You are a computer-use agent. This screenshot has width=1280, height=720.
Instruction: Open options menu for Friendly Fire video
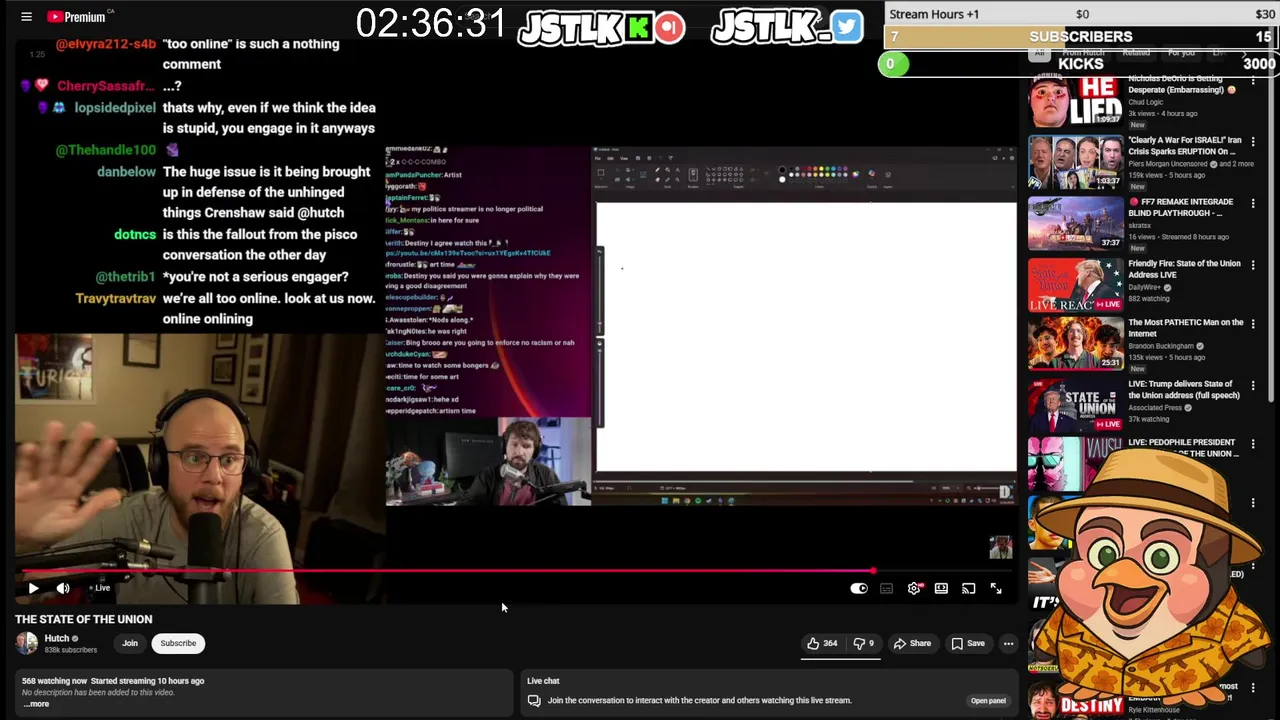[x=1253, y=266]
